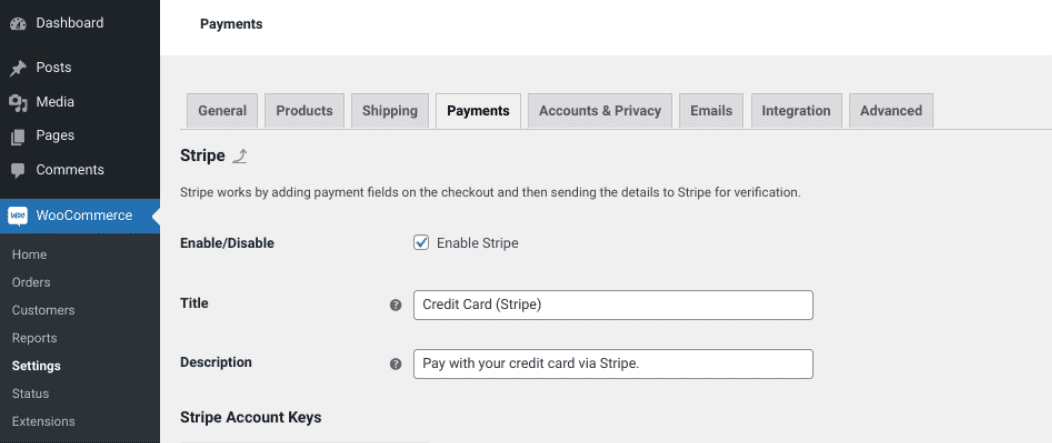The width and height of the screenshot is (1052, 443).
Task: Click the Title field with Credit Card (Stripe)
Action: [x=613, y=305]
